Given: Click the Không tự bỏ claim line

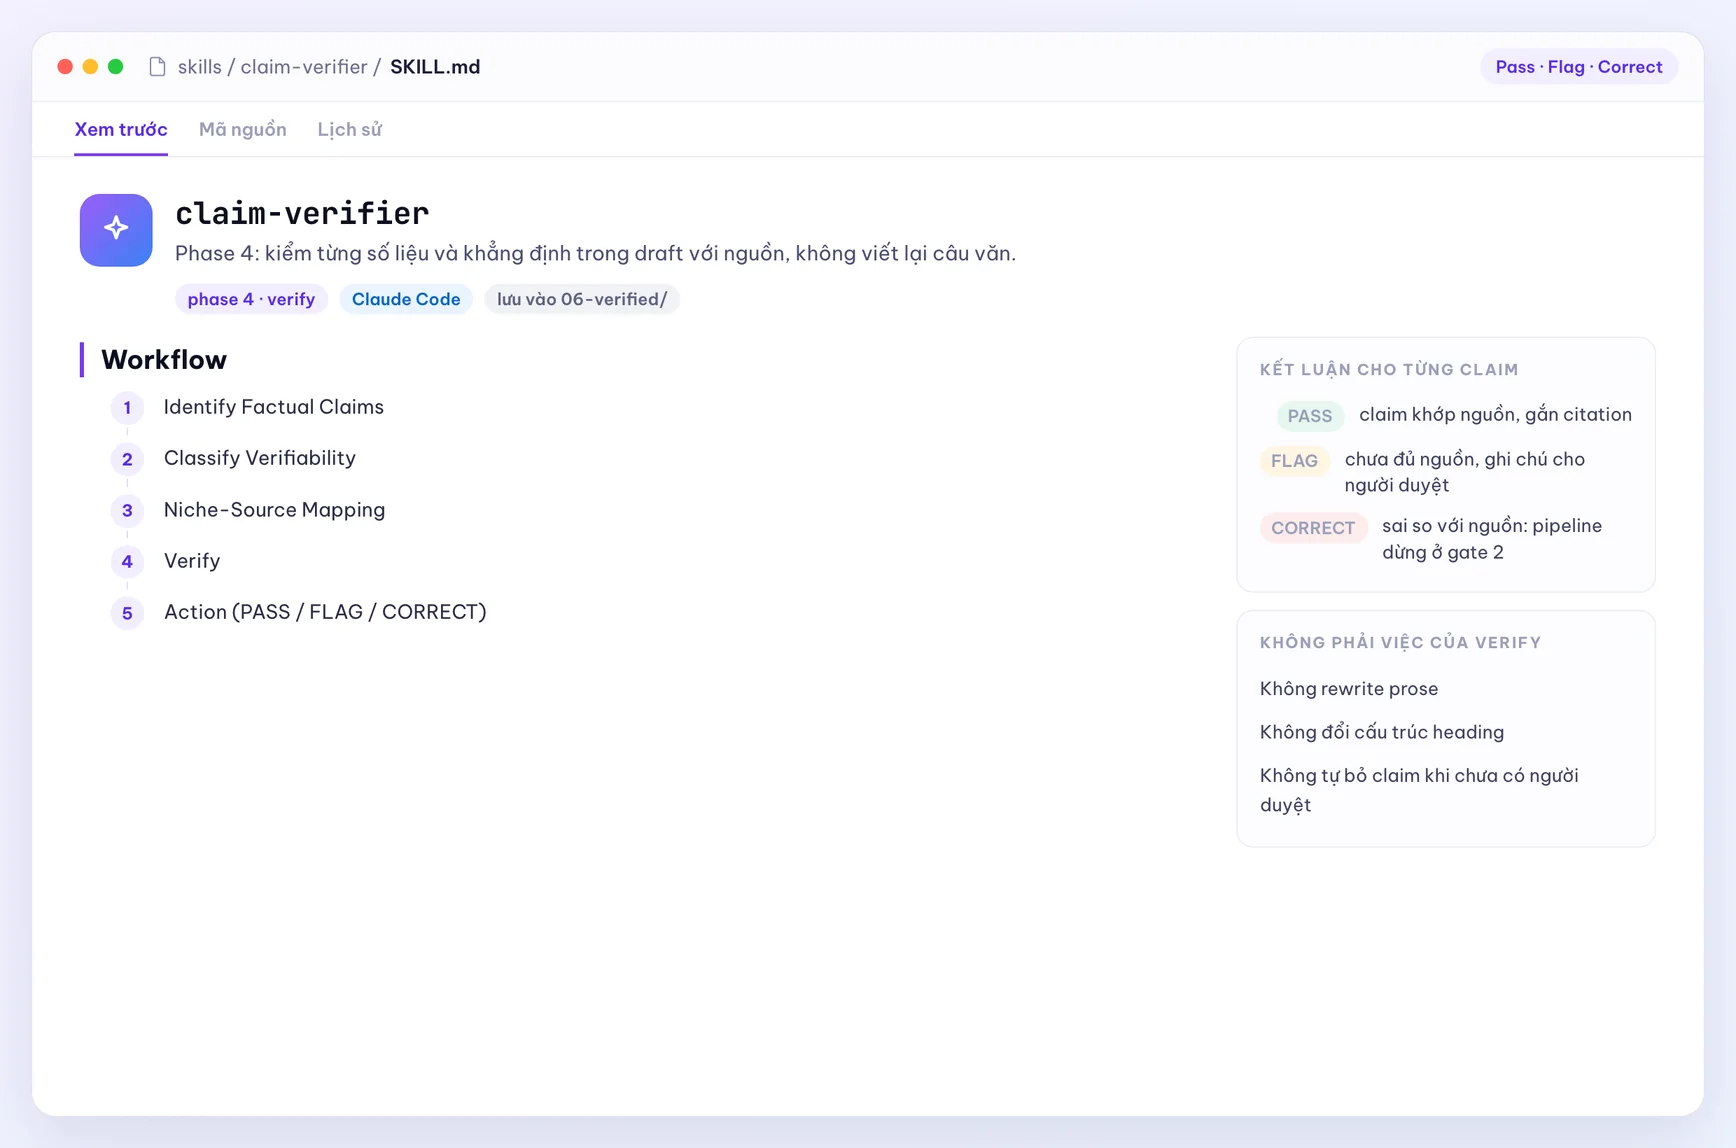Looking at the screenshot, I should (1419, 790).
